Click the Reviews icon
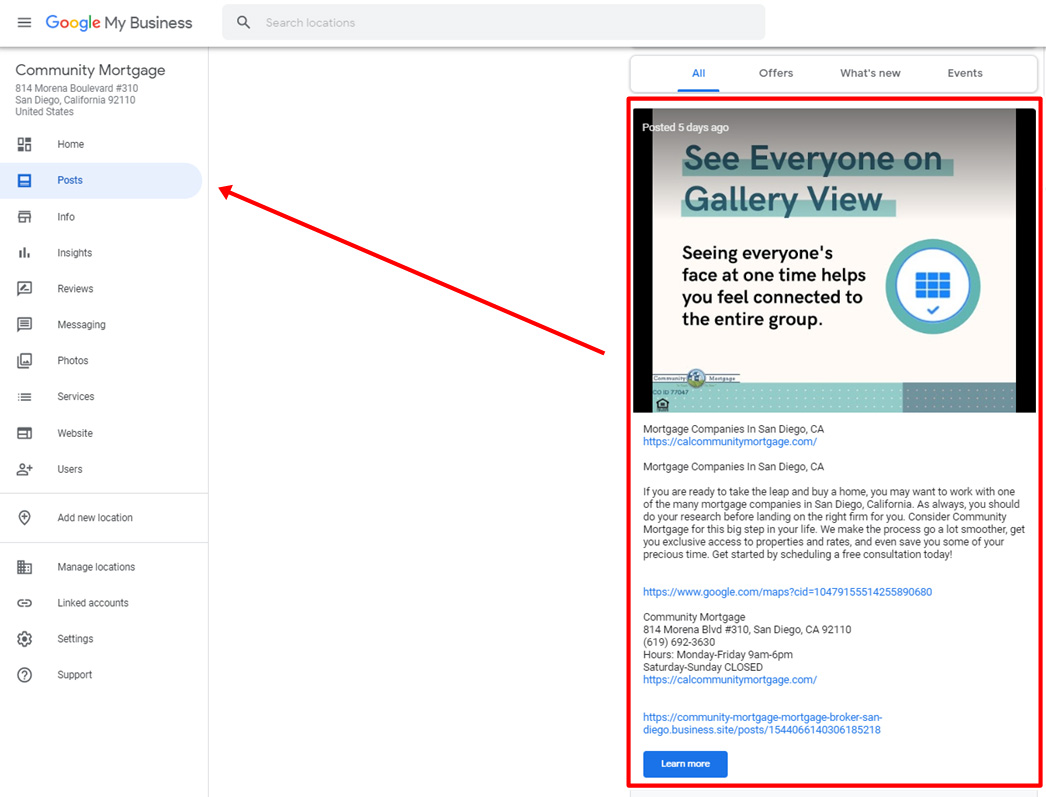The height and width of the screenshot is (797, 1046). [x=25, y=289]
